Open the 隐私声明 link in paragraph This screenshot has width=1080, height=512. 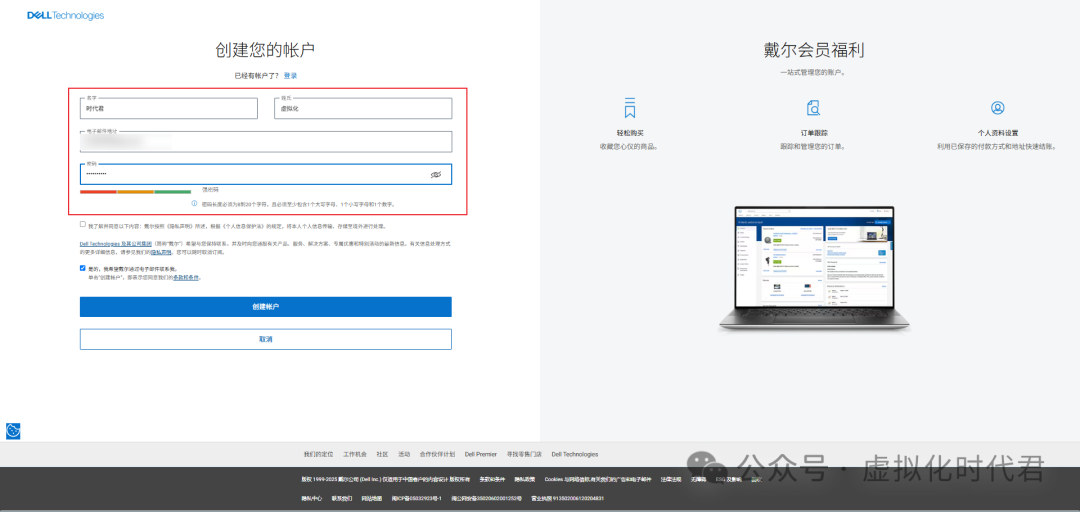point(161,252)
